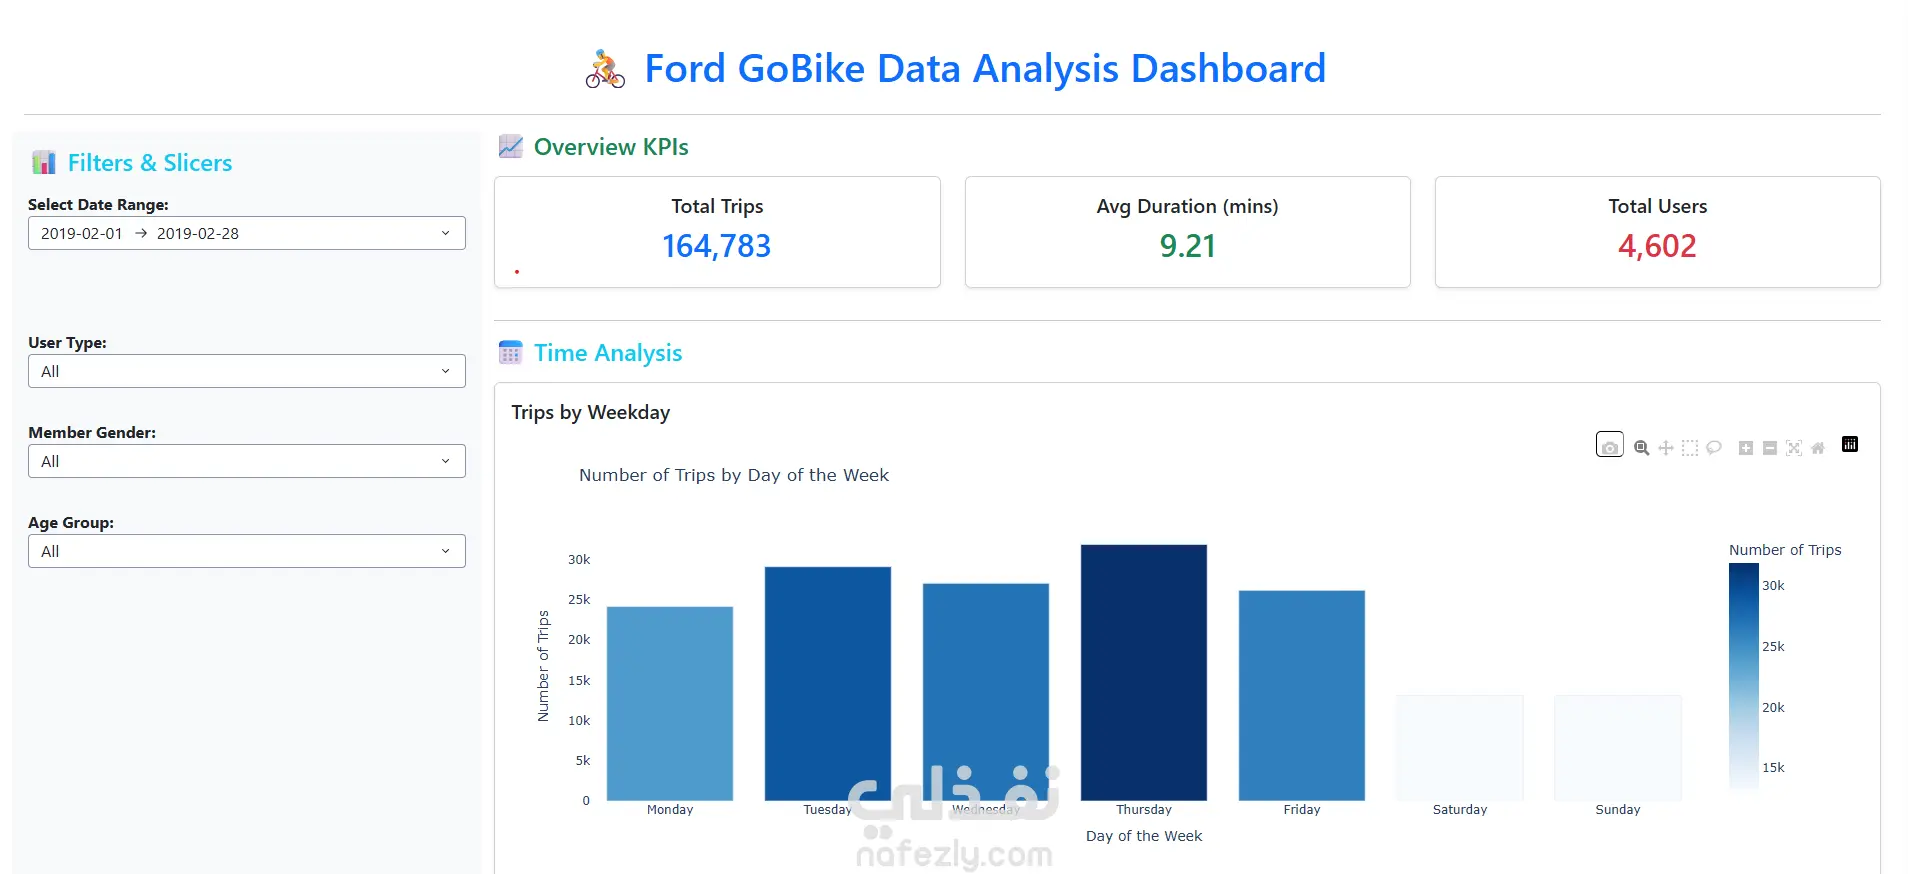Enable the Lasso Select tool
The image size is (1908, 874).
[1713, 448]
